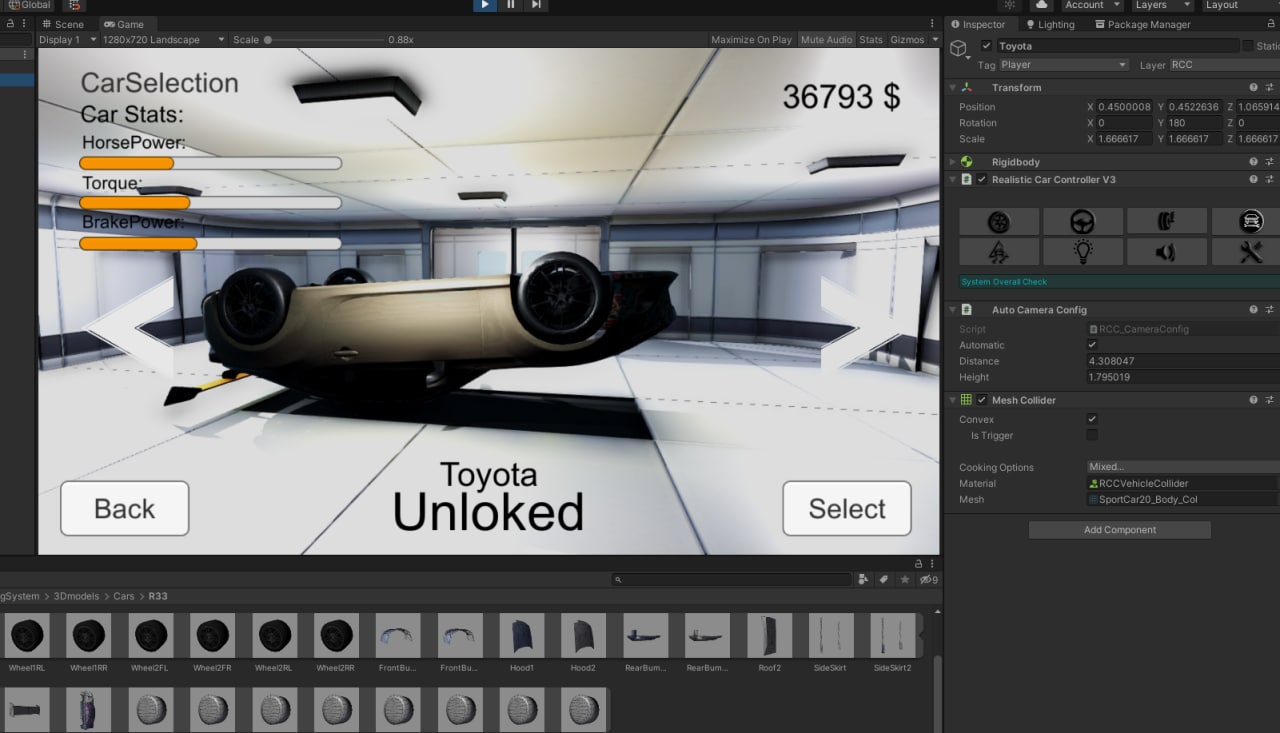Click the Pause button in toolbar
Image resolution: width=1280 pixels, height=733 pixels.
click(x=510, y=5)
